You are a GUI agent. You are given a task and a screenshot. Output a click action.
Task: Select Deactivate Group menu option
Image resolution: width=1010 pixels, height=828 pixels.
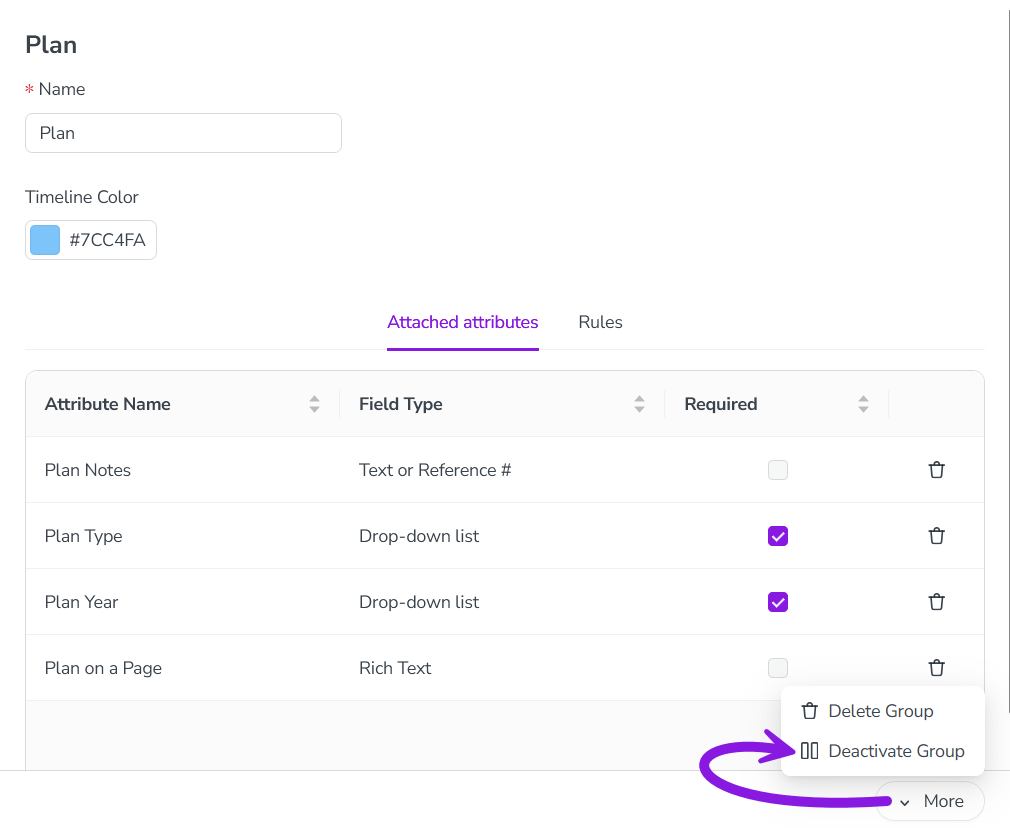(882, 751)
